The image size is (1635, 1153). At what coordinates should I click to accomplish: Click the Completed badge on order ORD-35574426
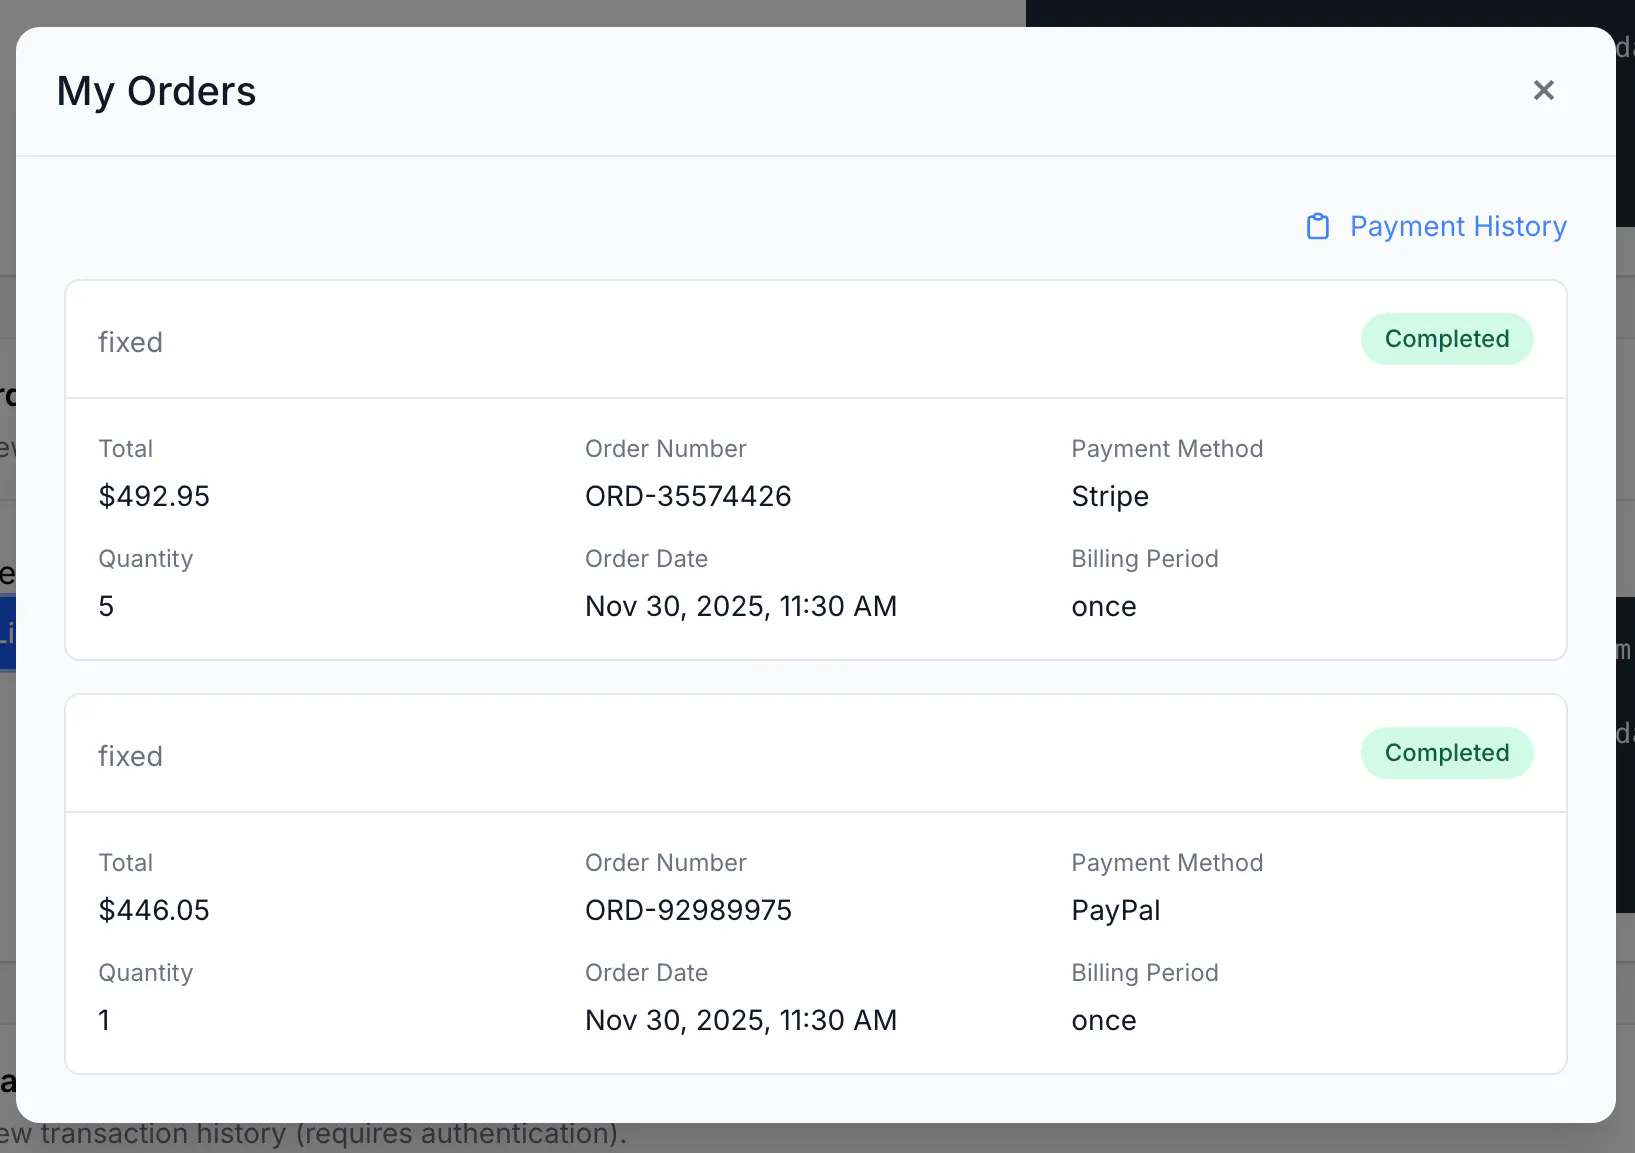1446,339
